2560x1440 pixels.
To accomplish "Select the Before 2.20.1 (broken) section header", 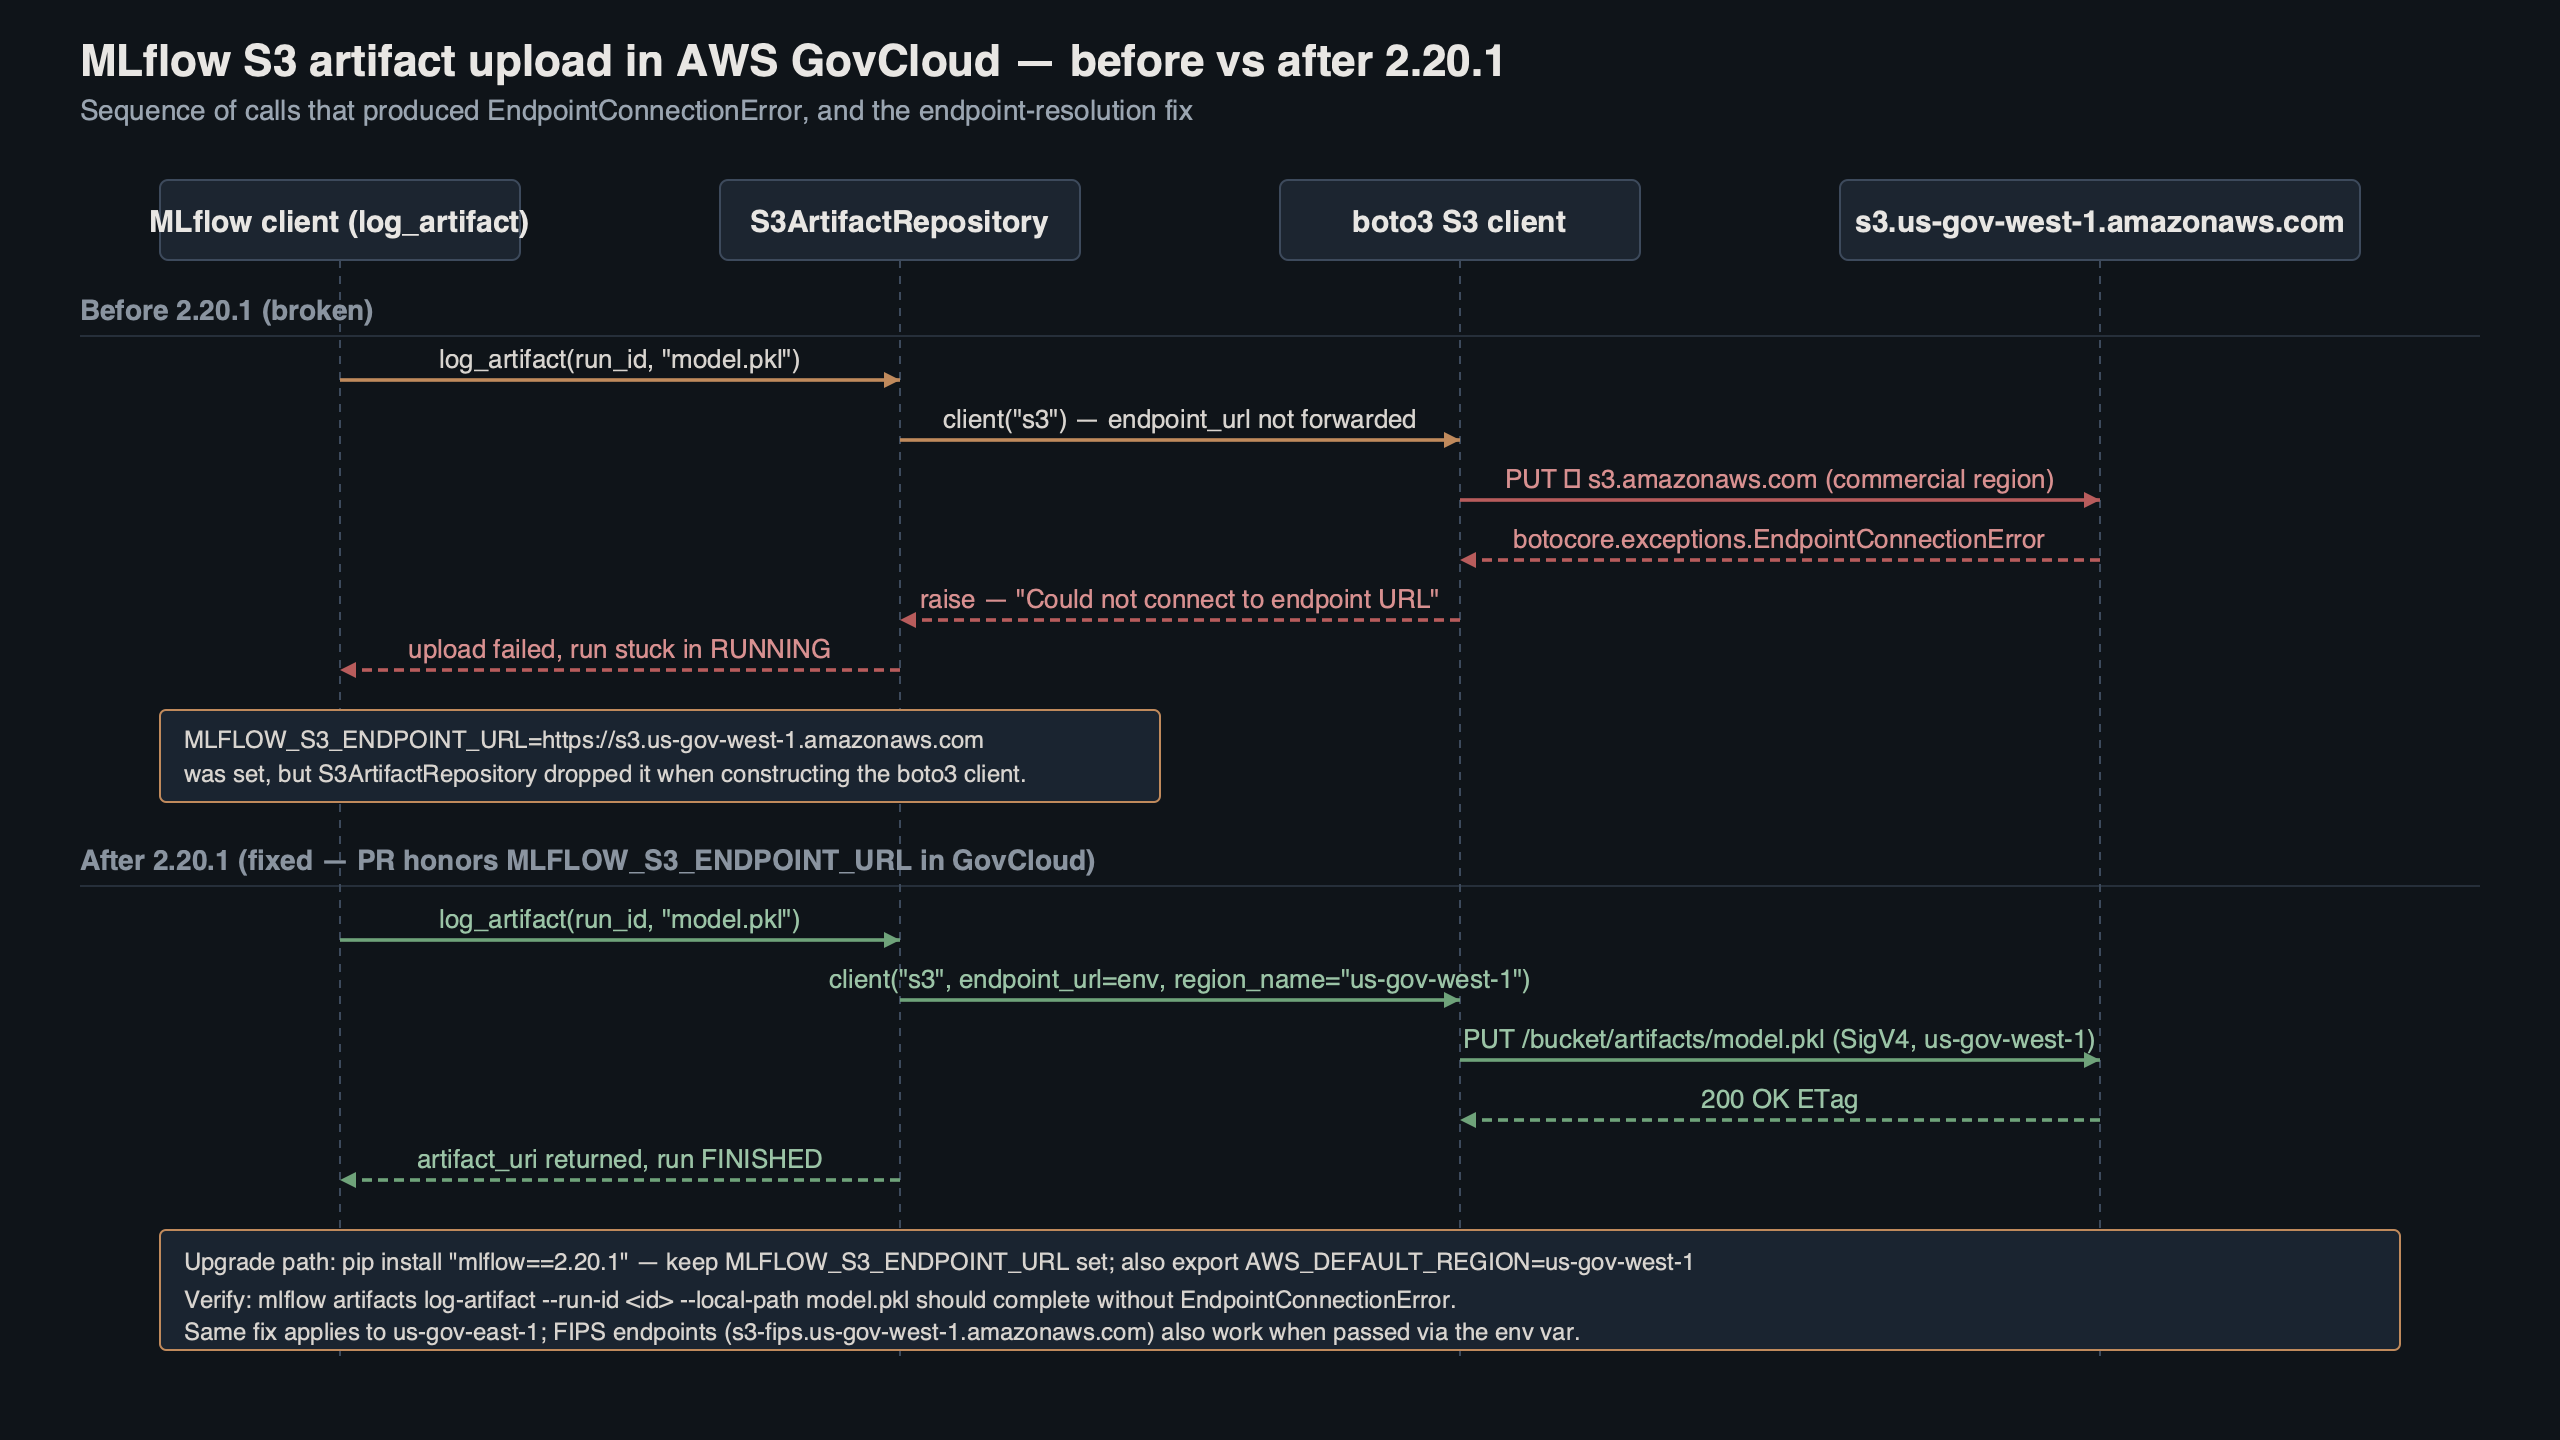I will coord(228,310).
